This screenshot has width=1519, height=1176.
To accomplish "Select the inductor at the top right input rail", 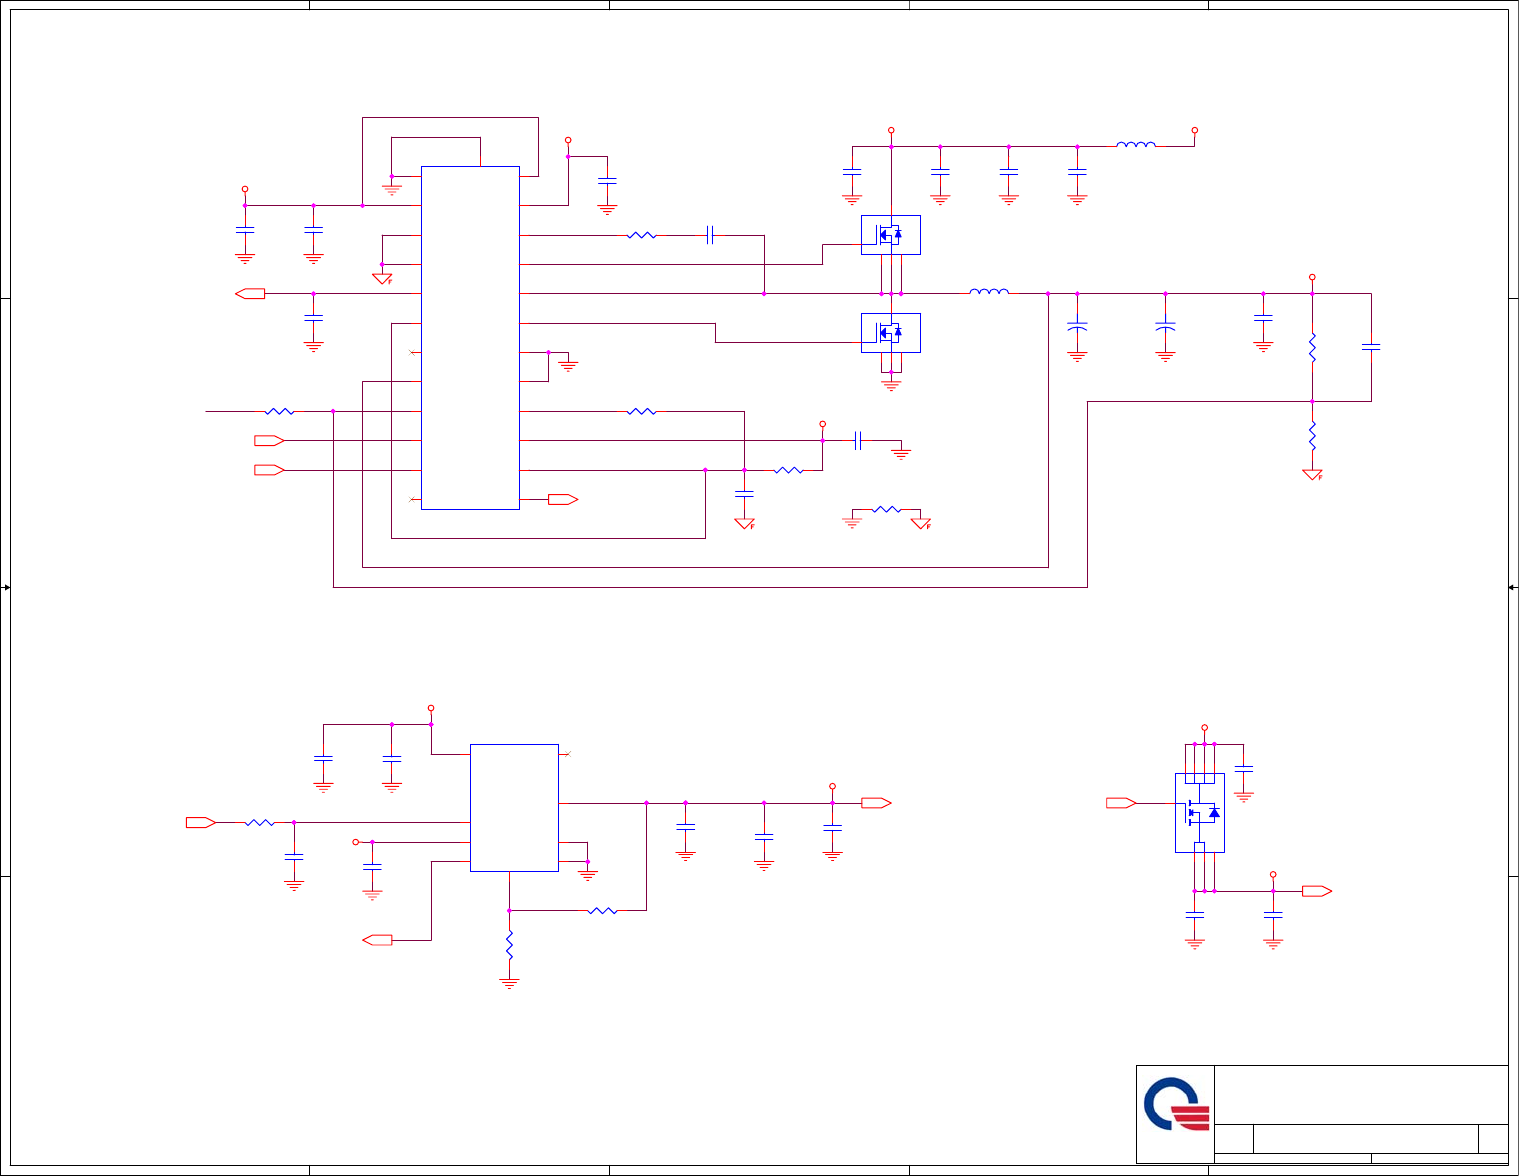I will (x=1136, y=145).
